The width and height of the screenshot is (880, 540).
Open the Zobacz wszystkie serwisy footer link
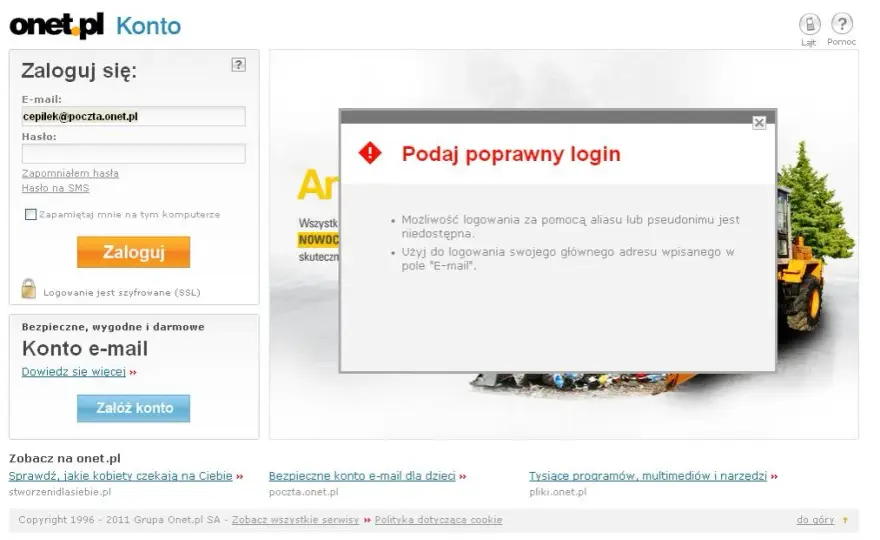[x=295, y=520]
